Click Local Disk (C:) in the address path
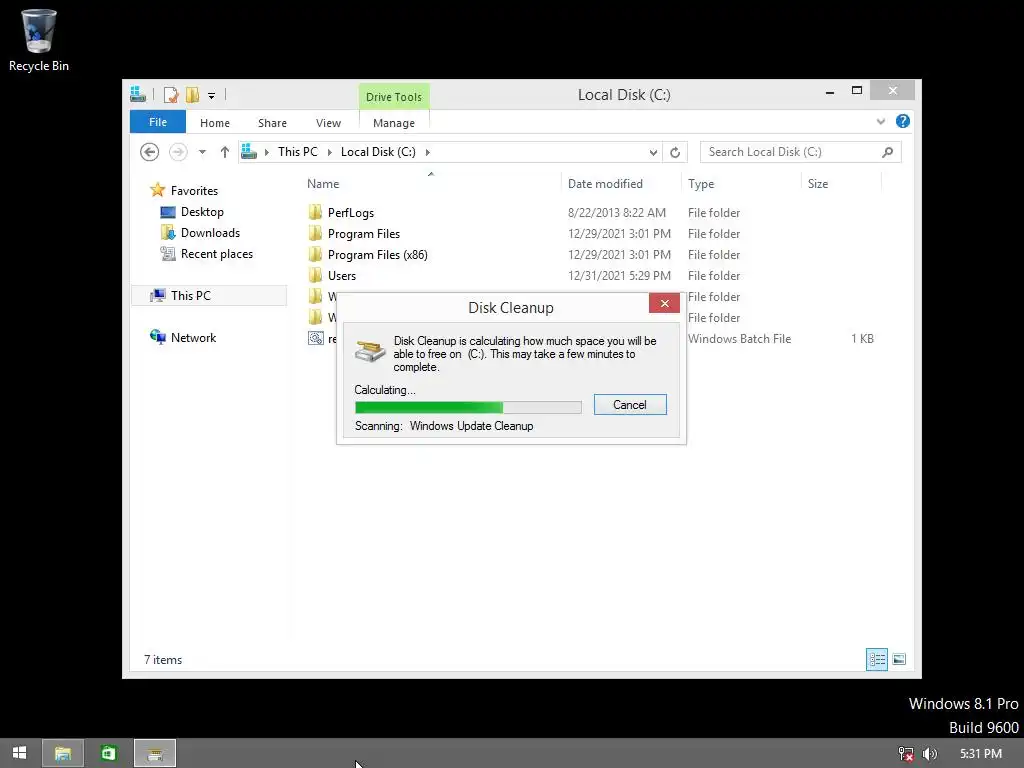Image resolution: width=1024 pixels, height=768 pixels. coord(378,152)
